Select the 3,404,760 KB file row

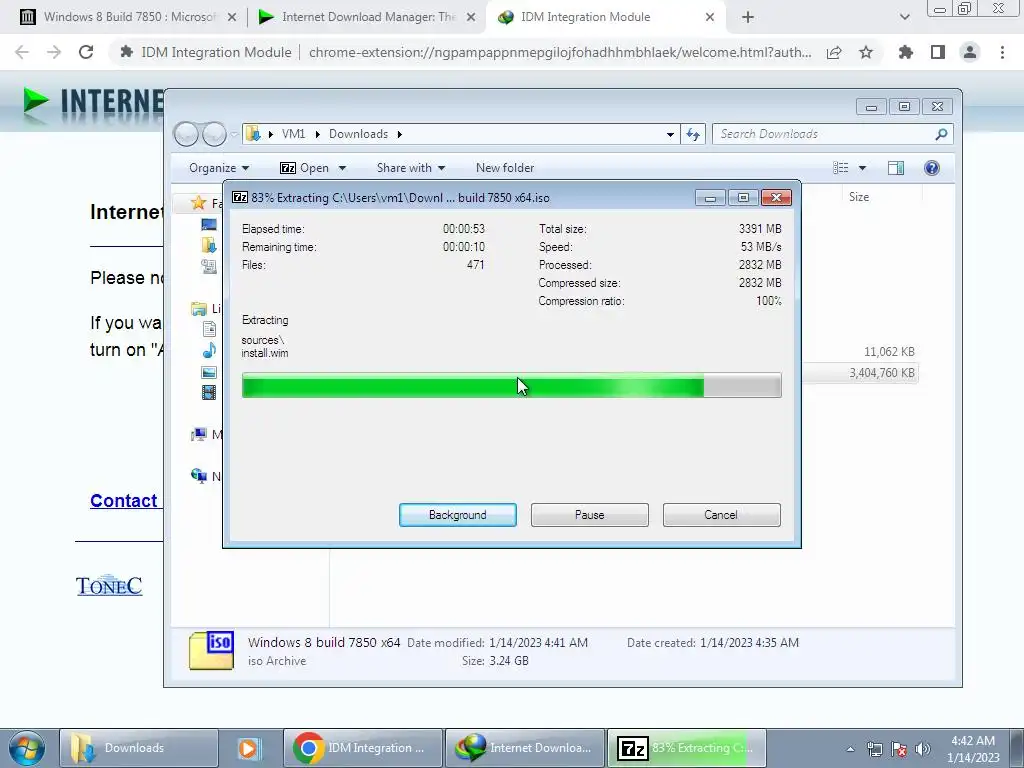coord(861,373)
